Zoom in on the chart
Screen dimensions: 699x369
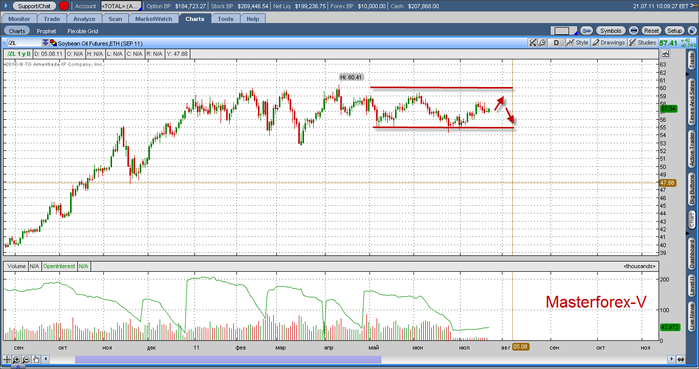coord(16,359)
